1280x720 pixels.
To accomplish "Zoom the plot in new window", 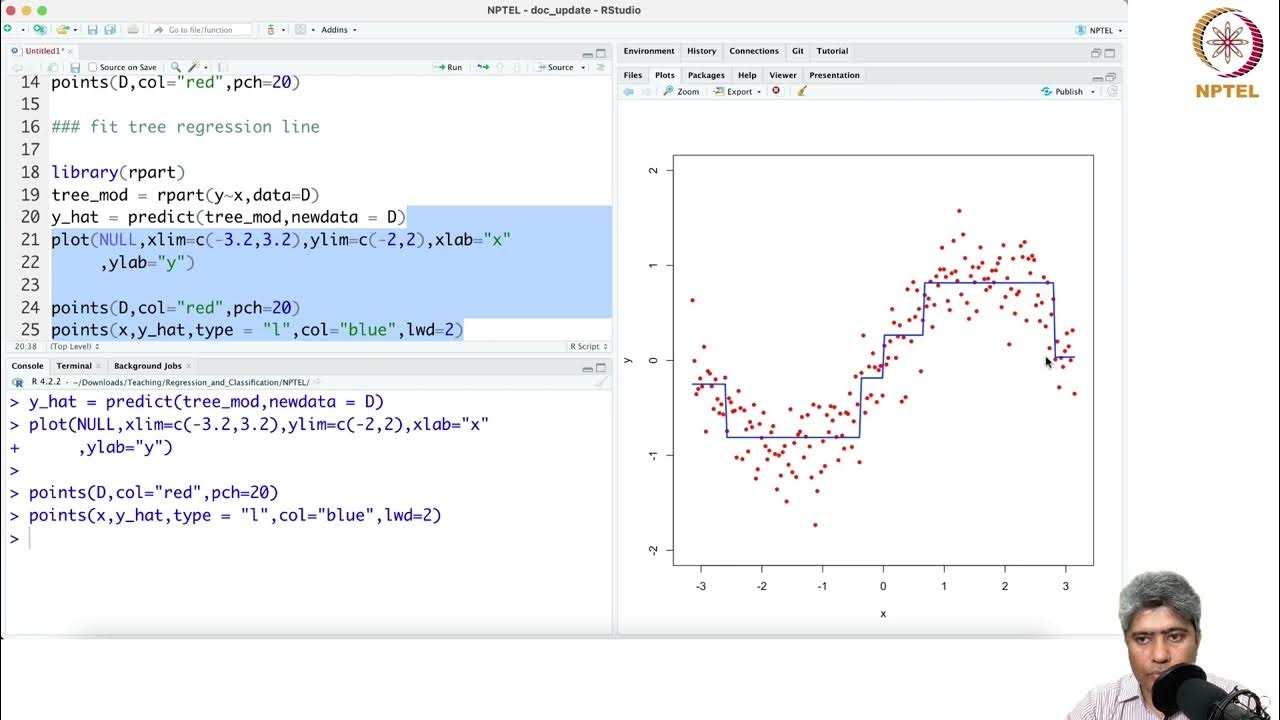I will coord(681,91).
